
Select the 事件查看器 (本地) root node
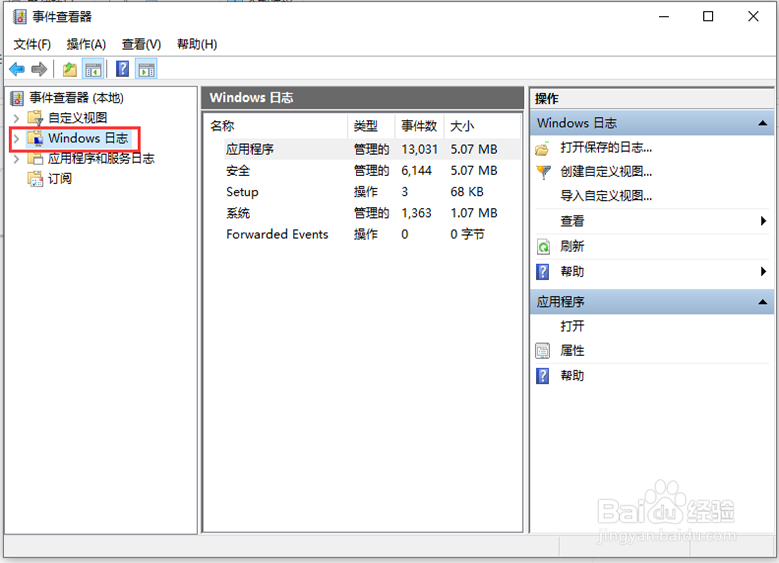click(77, 98)
